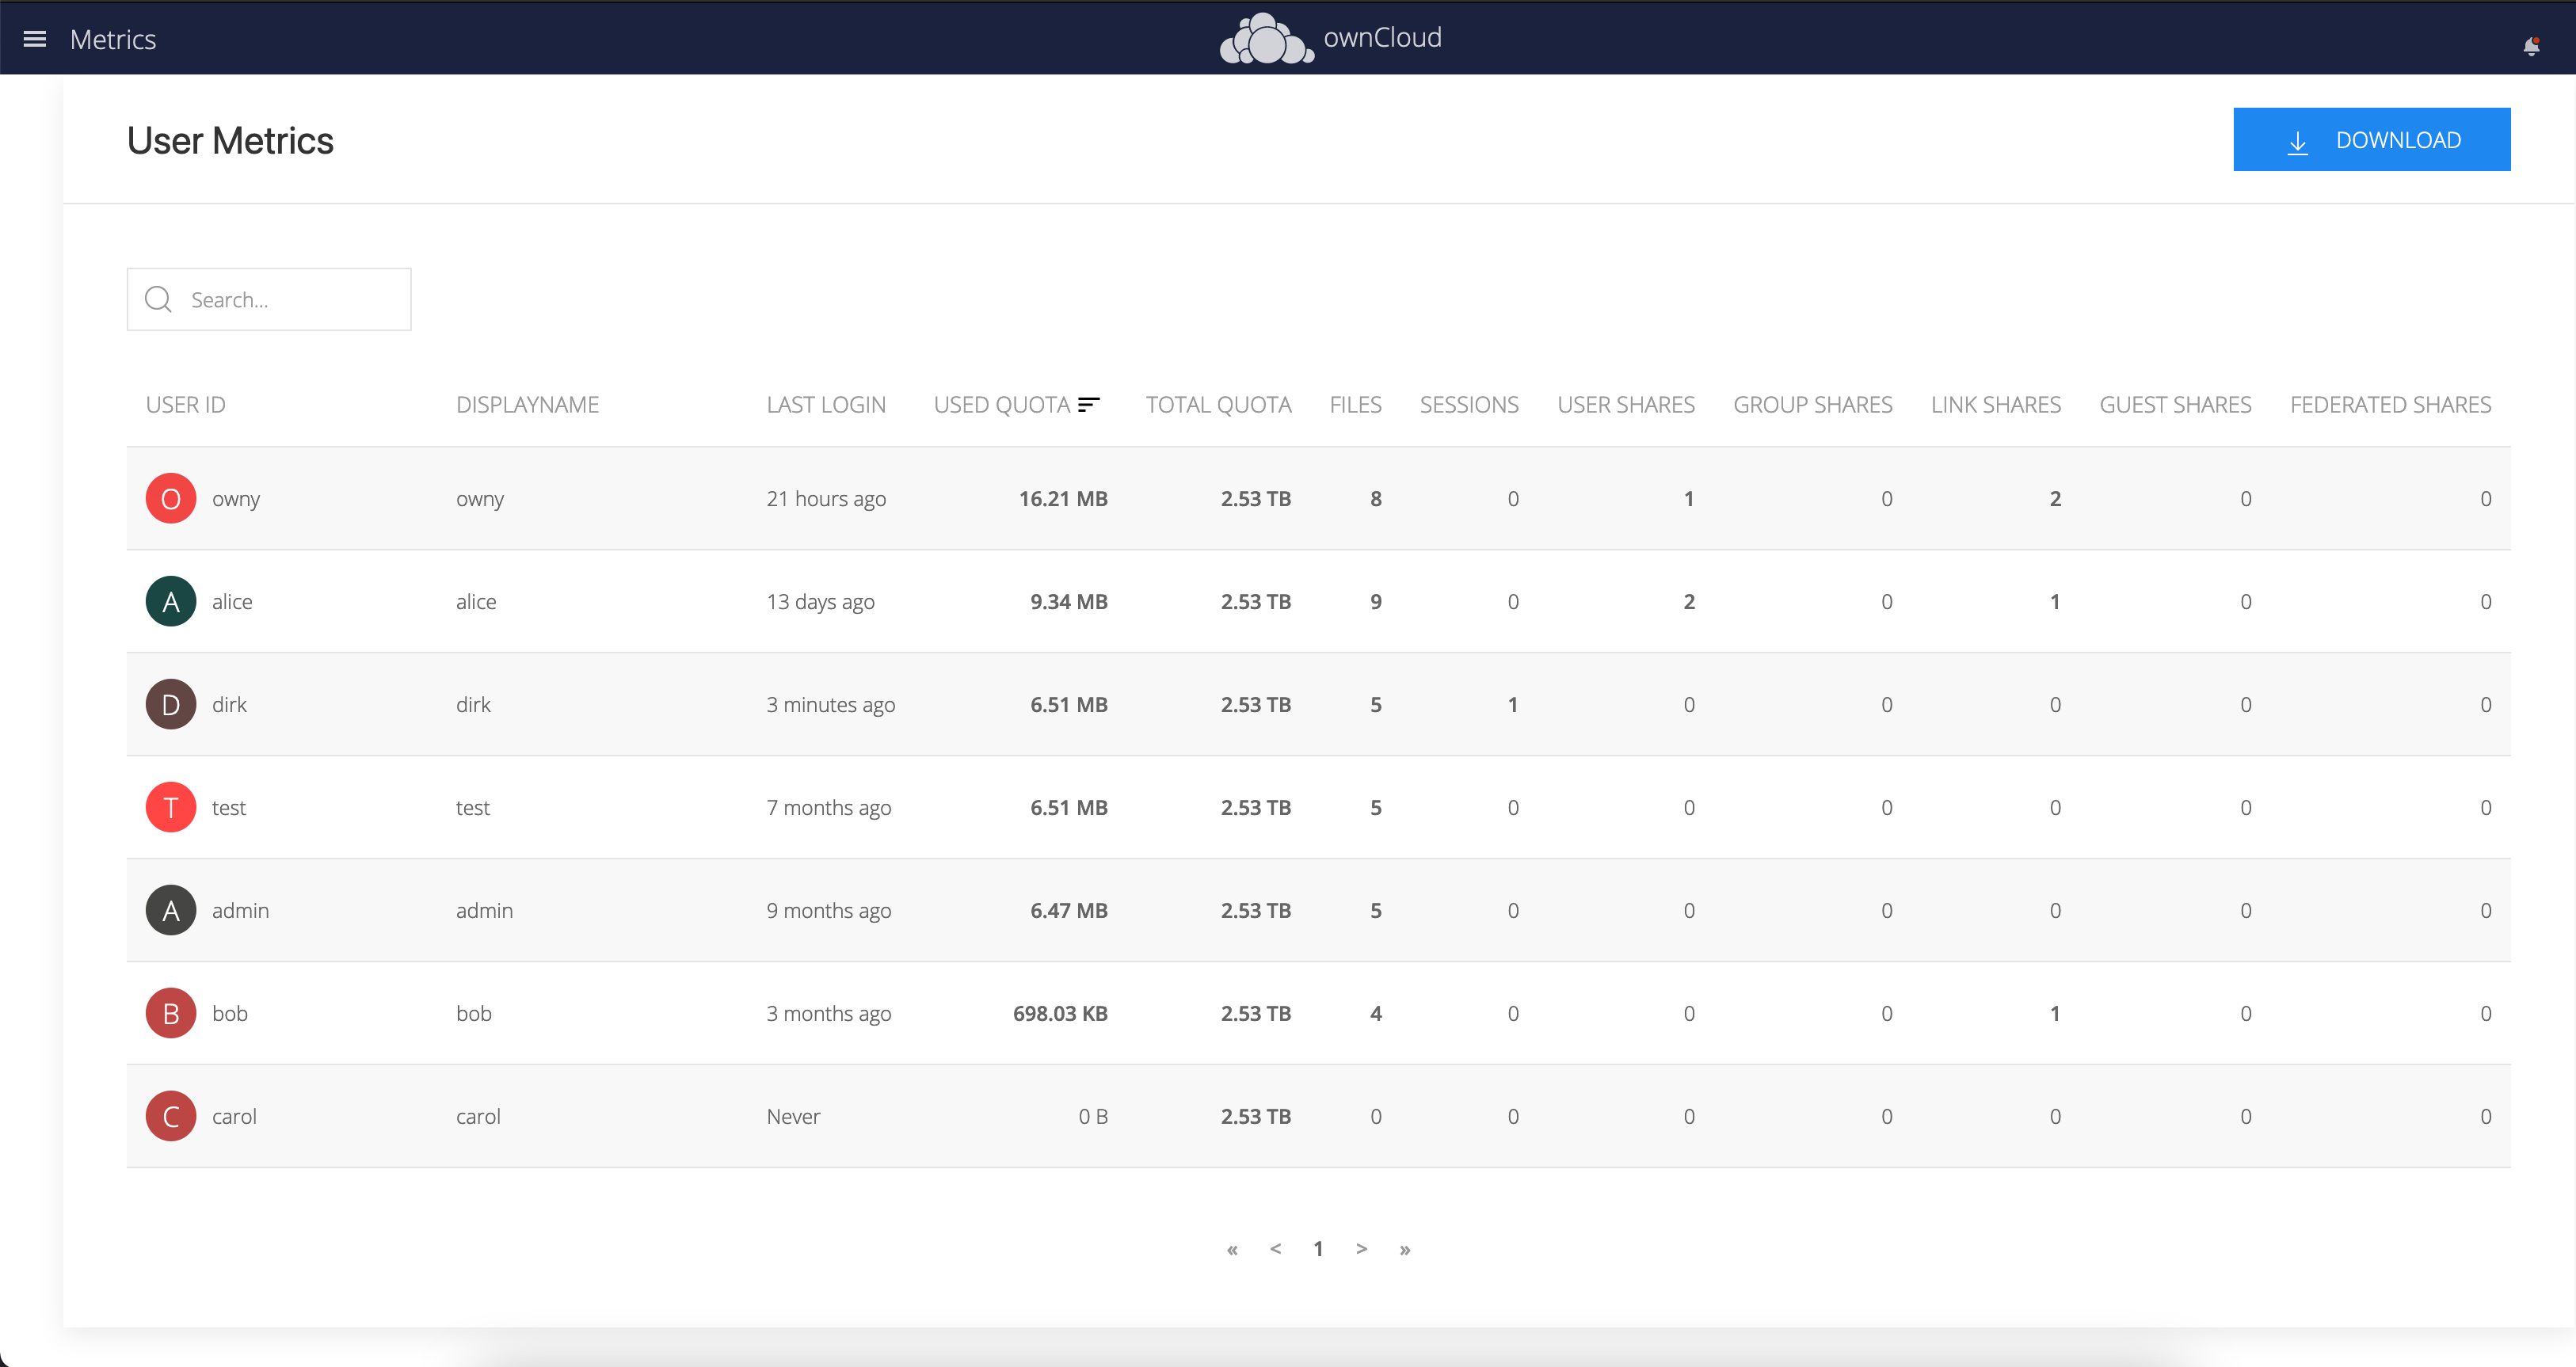Click dirk's brown avatar icon
This screenshot has width=2576, height=1367.
pyautogui.click(x=171, y=704)
